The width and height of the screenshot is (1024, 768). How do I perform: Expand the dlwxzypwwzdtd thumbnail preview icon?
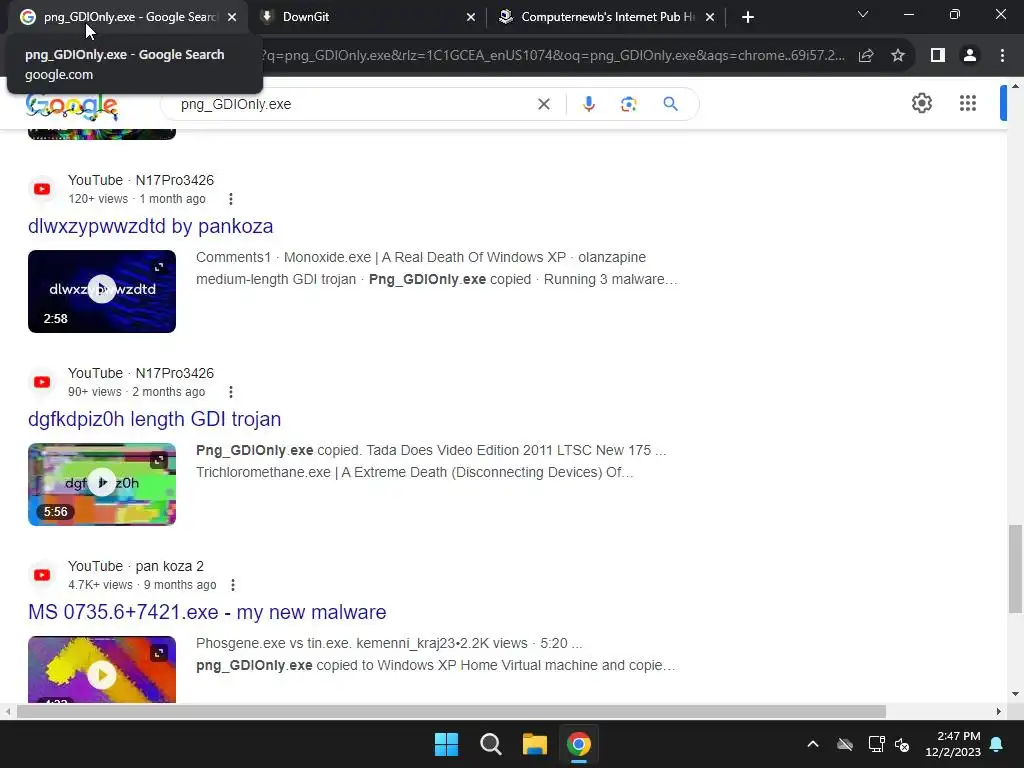(x=159, y=267)
